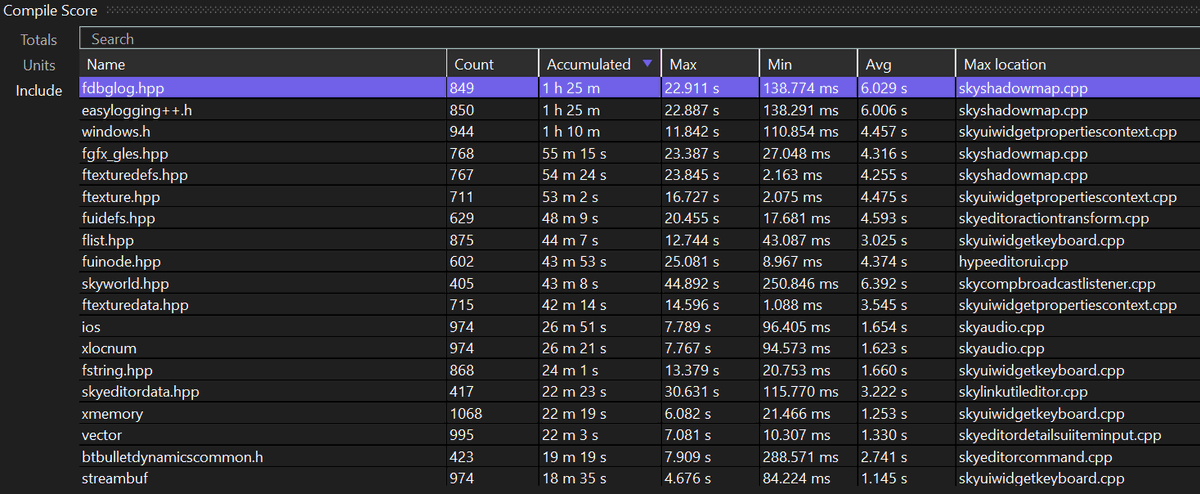Select the streambuf row
The height and width of the screenshot is (494, 1200).
coord(639,479)
